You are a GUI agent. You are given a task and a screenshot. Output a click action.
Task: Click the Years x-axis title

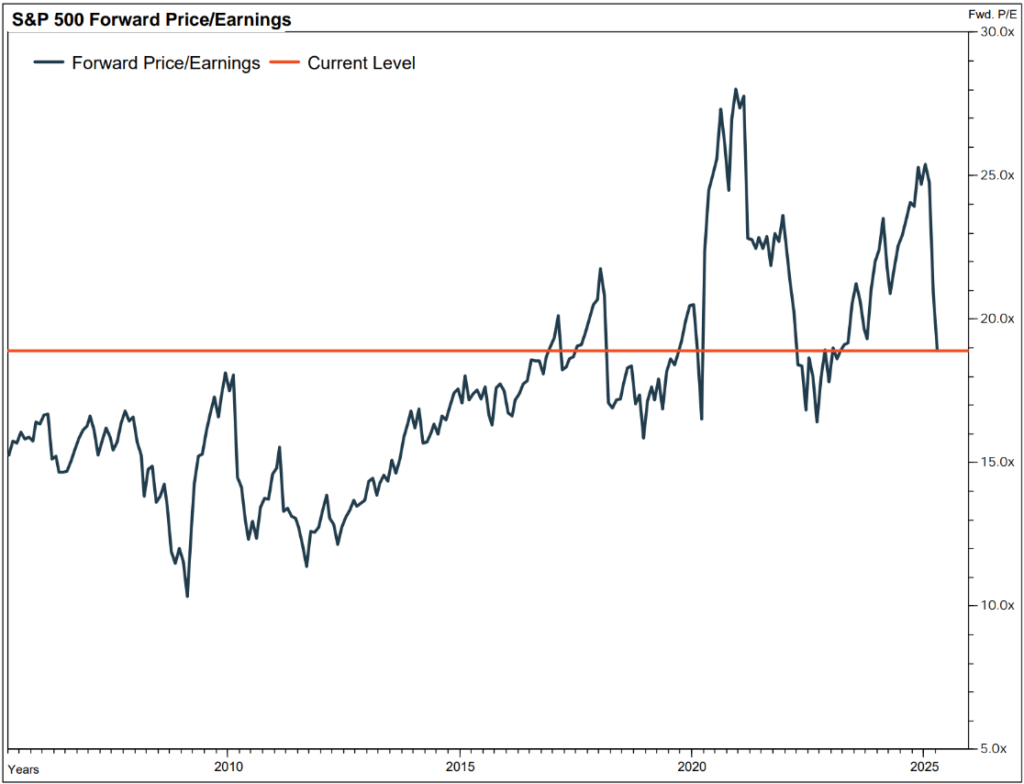coord(24,771)
